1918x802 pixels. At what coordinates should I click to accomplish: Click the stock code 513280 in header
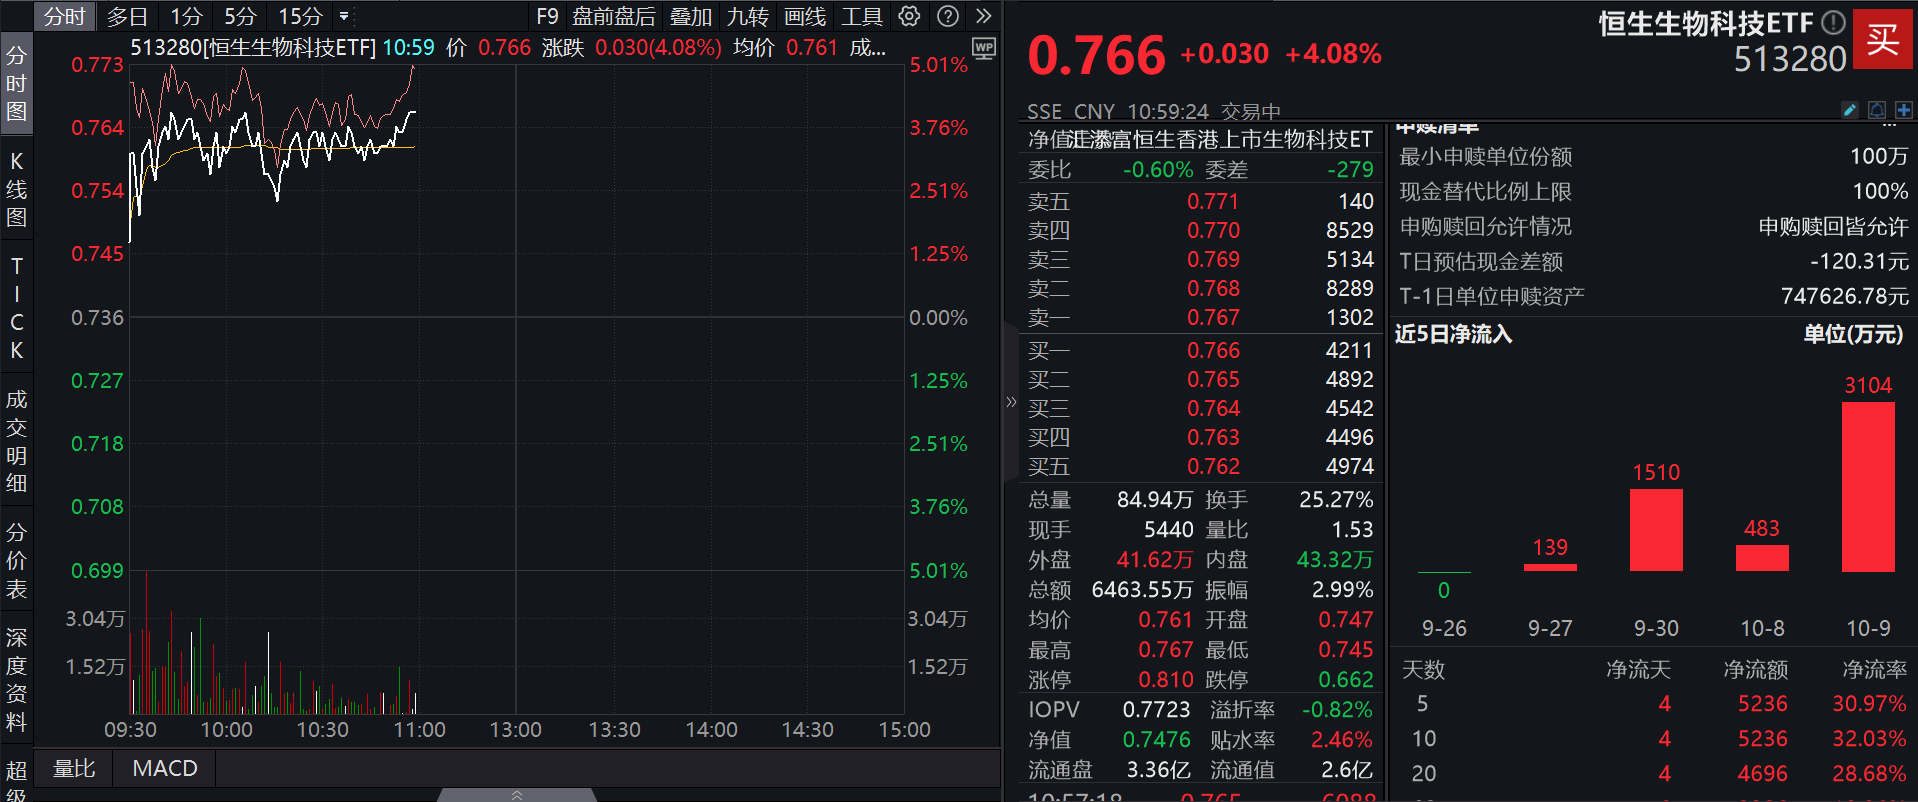coord(1790,59)
